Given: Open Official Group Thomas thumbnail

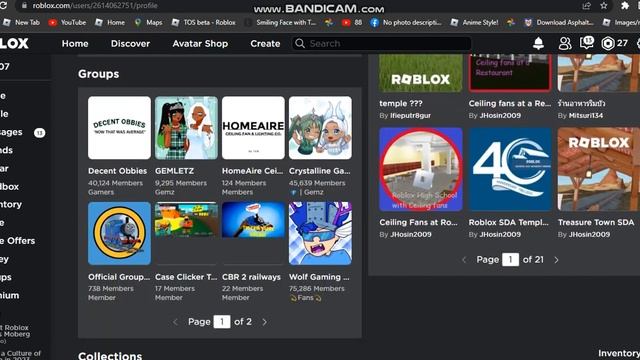Looking at the screenshot, I should [x=119, y=233].
